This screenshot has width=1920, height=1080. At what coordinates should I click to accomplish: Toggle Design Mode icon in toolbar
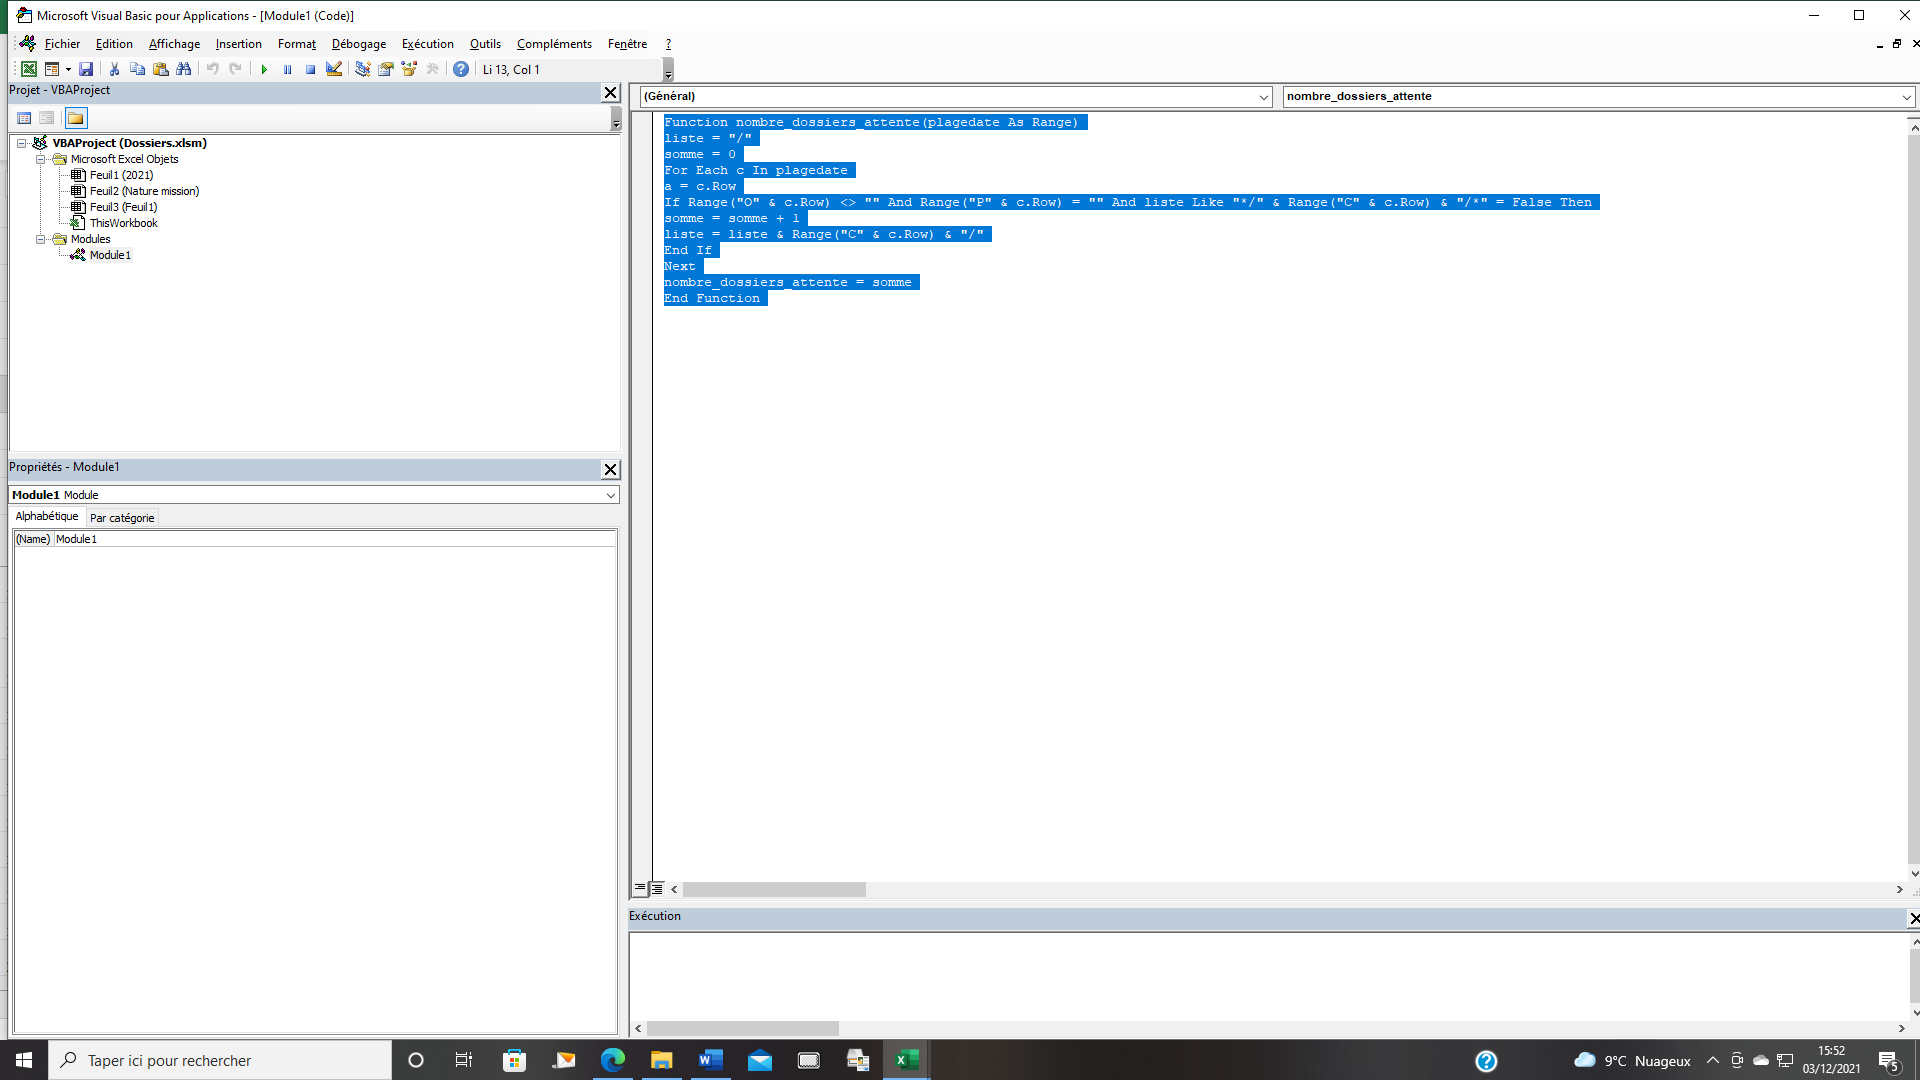(x=334, y=69)
